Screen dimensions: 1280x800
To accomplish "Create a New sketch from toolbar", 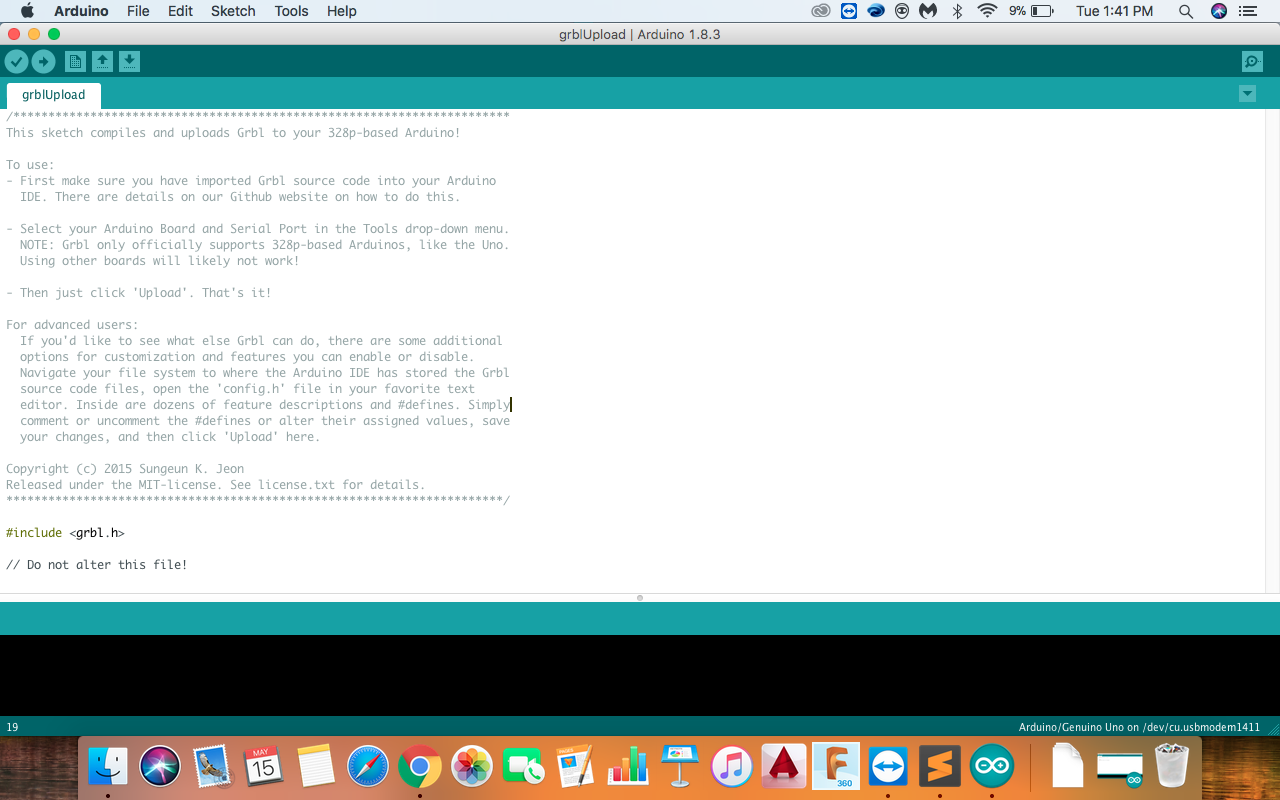I will 75,62.
